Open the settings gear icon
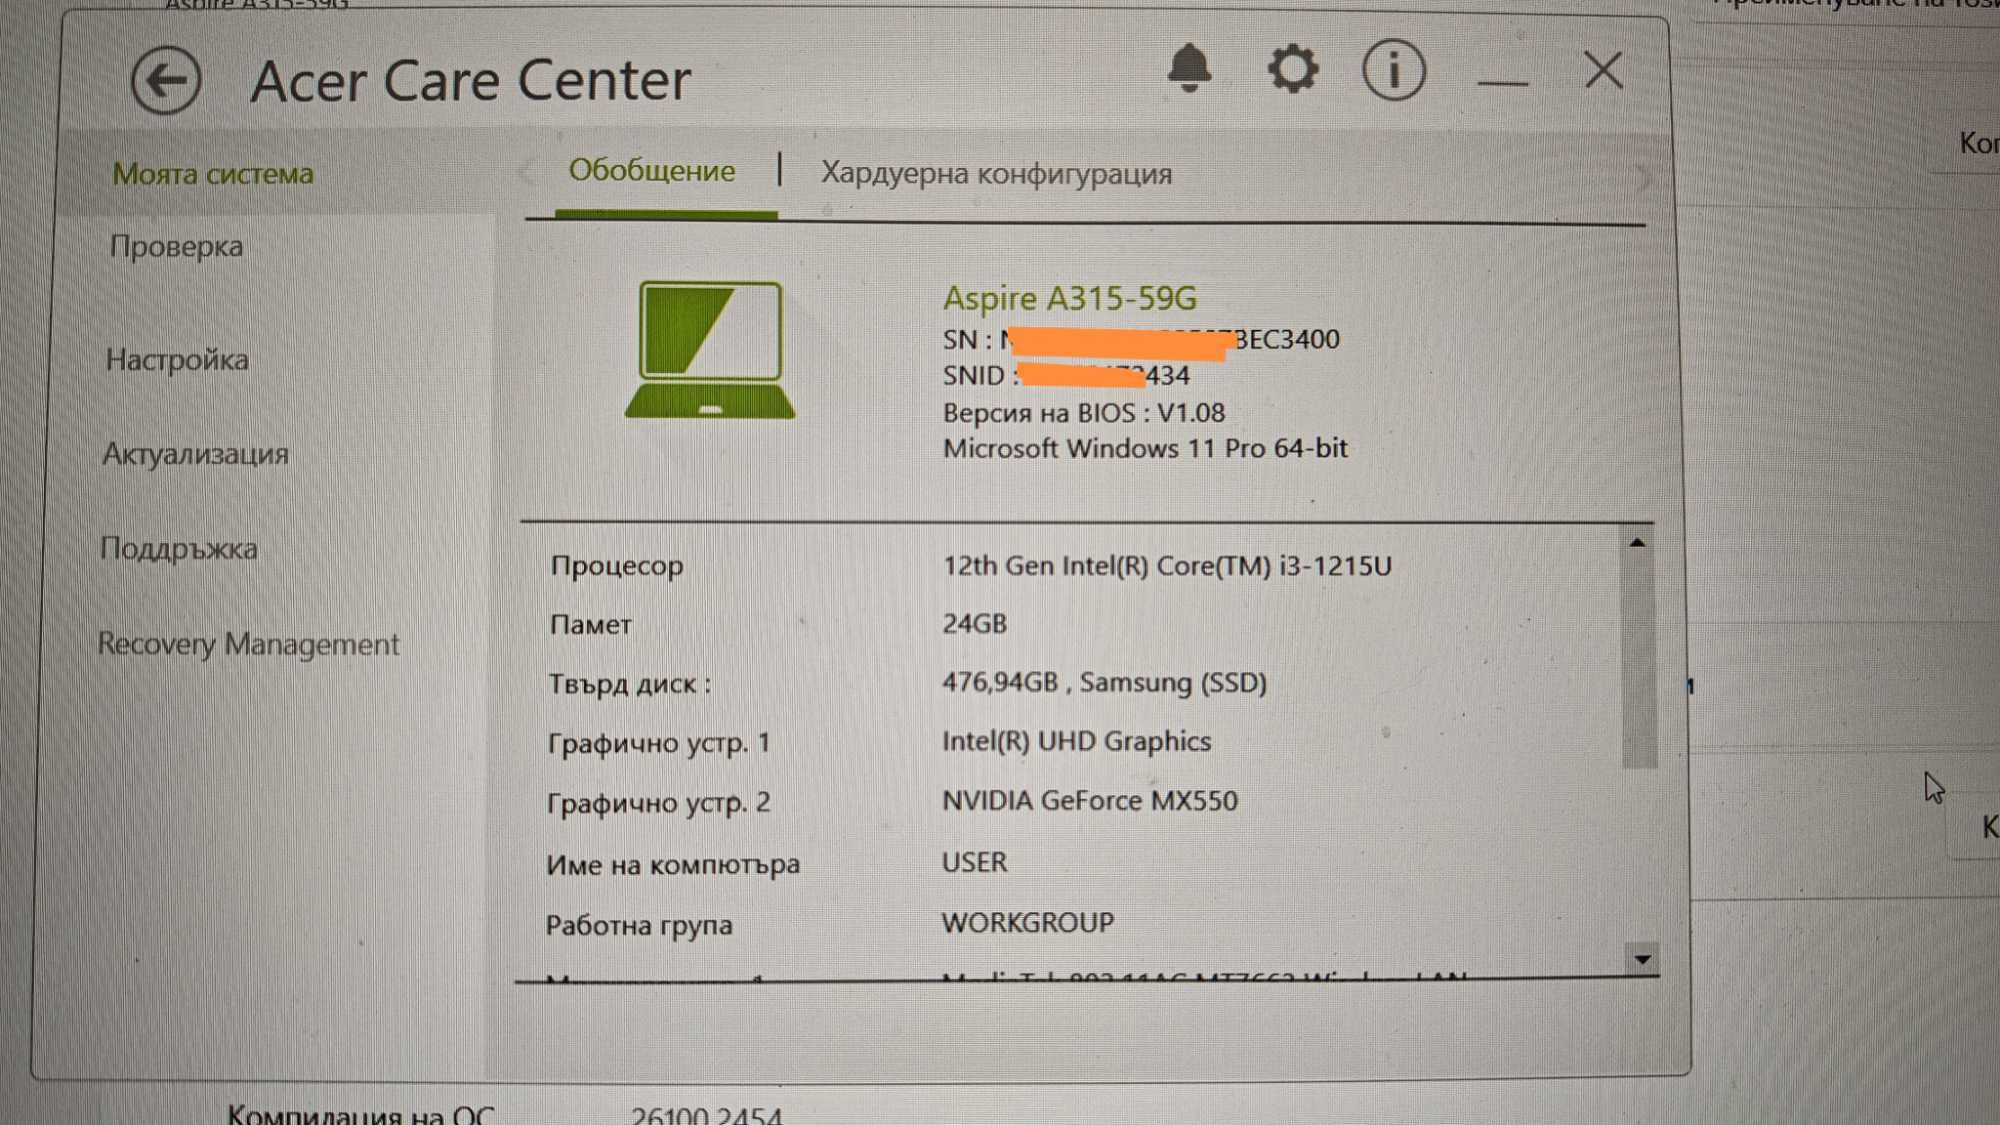 [x=1292, y=69]
